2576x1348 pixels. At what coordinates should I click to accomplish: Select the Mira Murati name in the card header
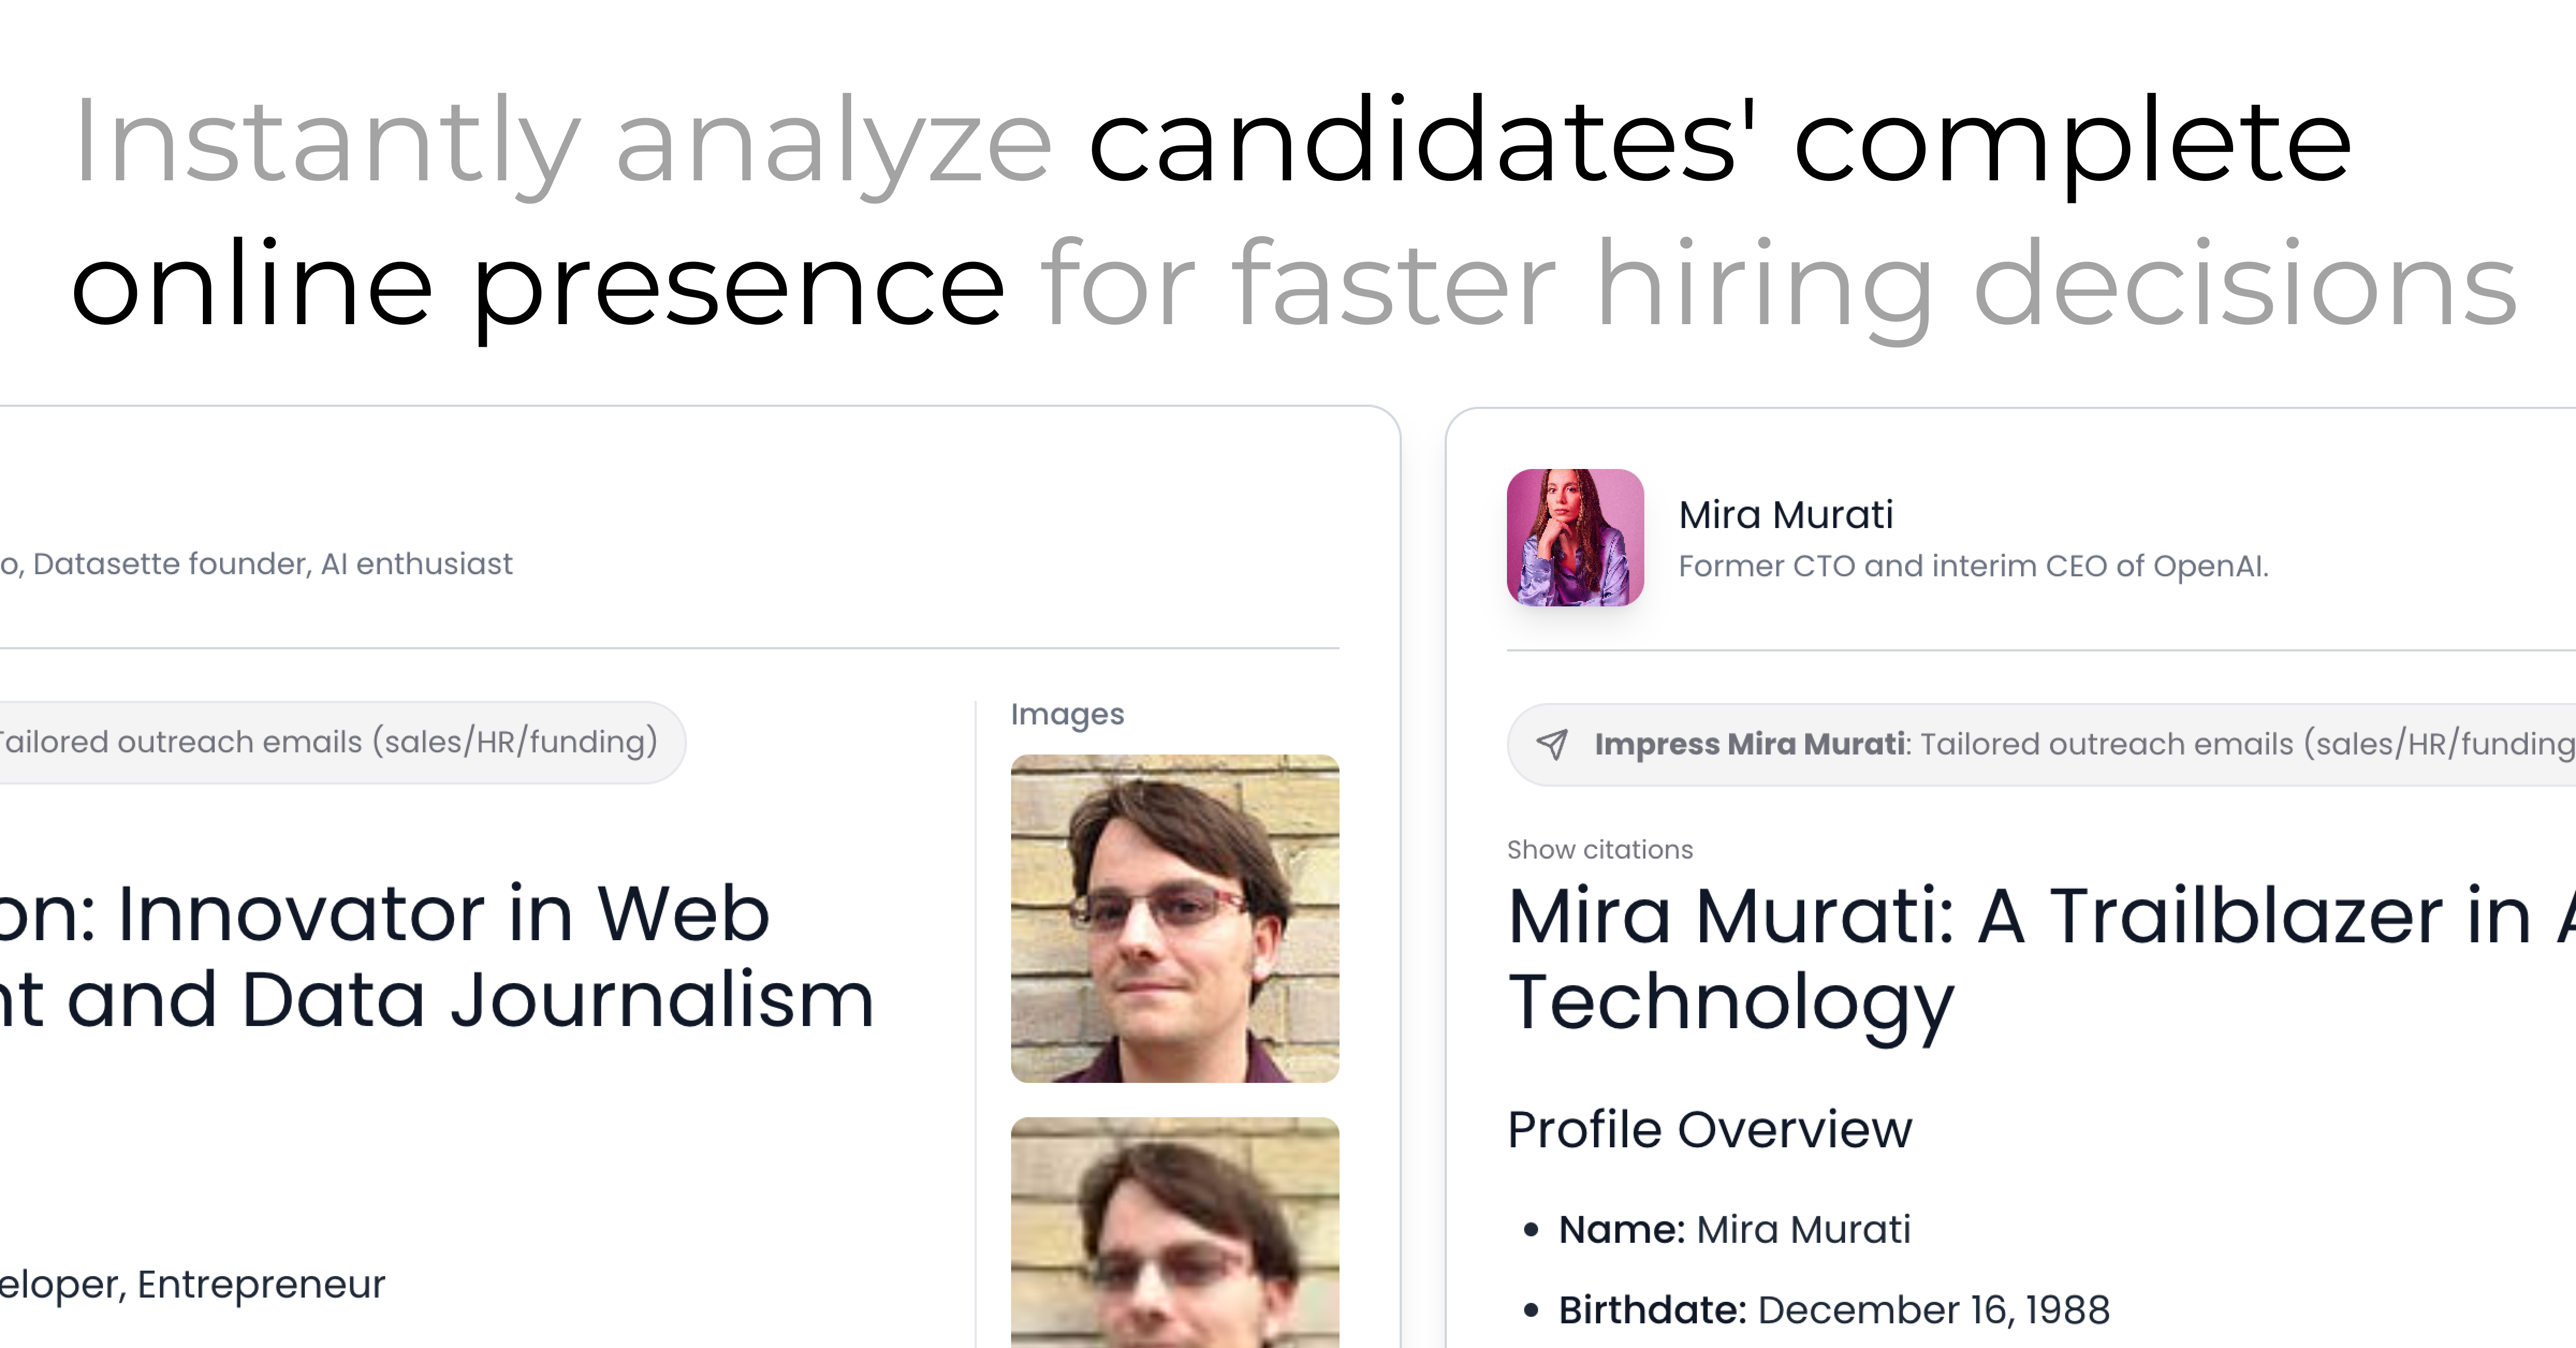[1785, 515]
